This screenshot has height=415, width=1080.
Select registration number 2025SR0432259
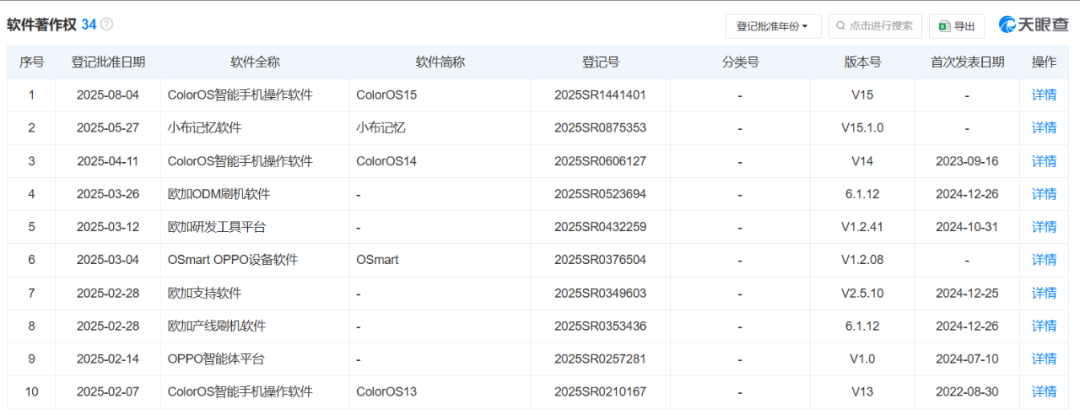click(600, 227)
